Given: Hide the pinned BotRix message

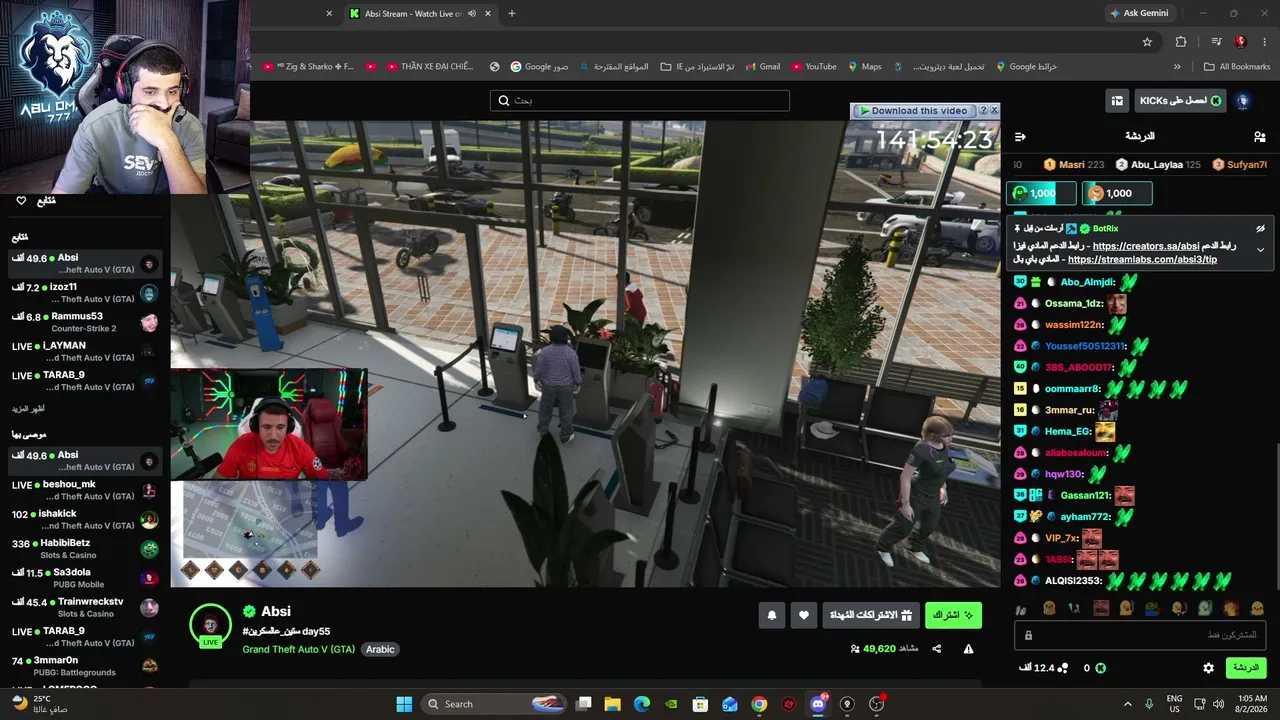Looking at the screenshot, I should 1261,229.
